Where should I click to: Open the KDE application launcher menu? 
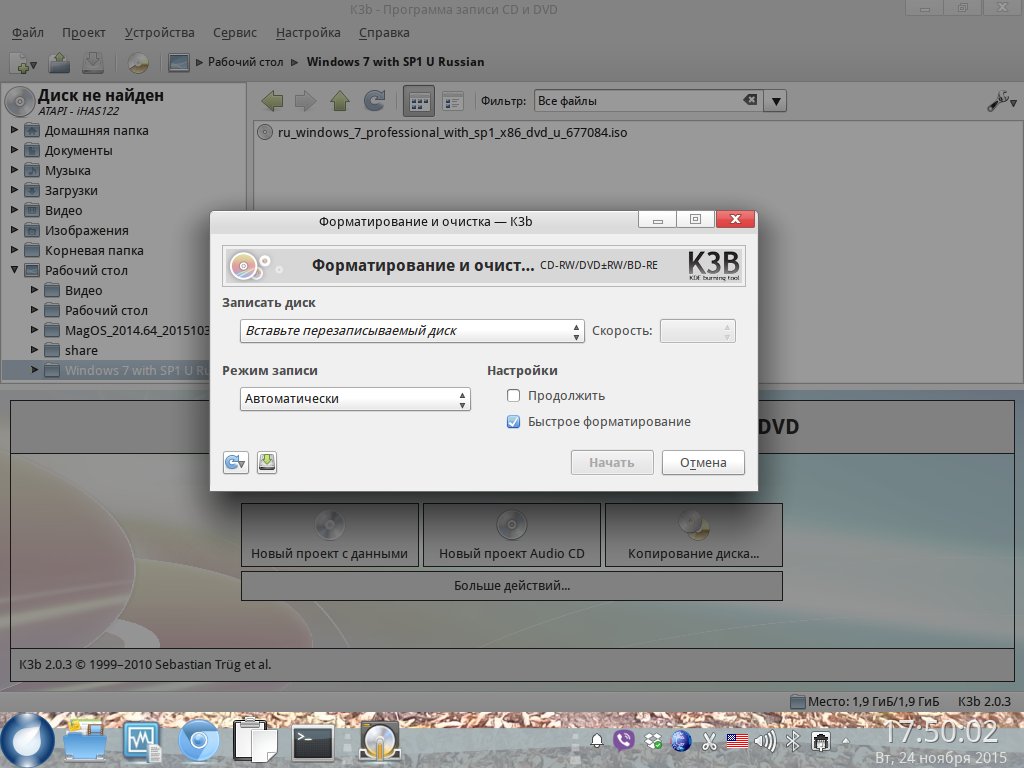(27, 740)
